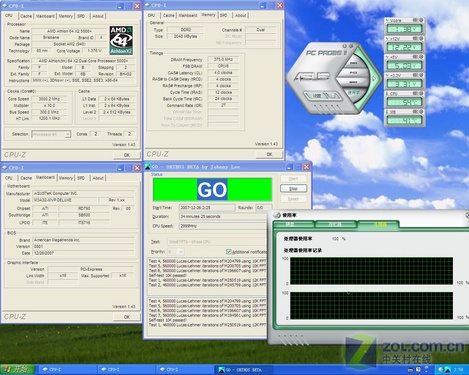Click the keyboard language bar icon on the taskbar

(x=410, y=369)
